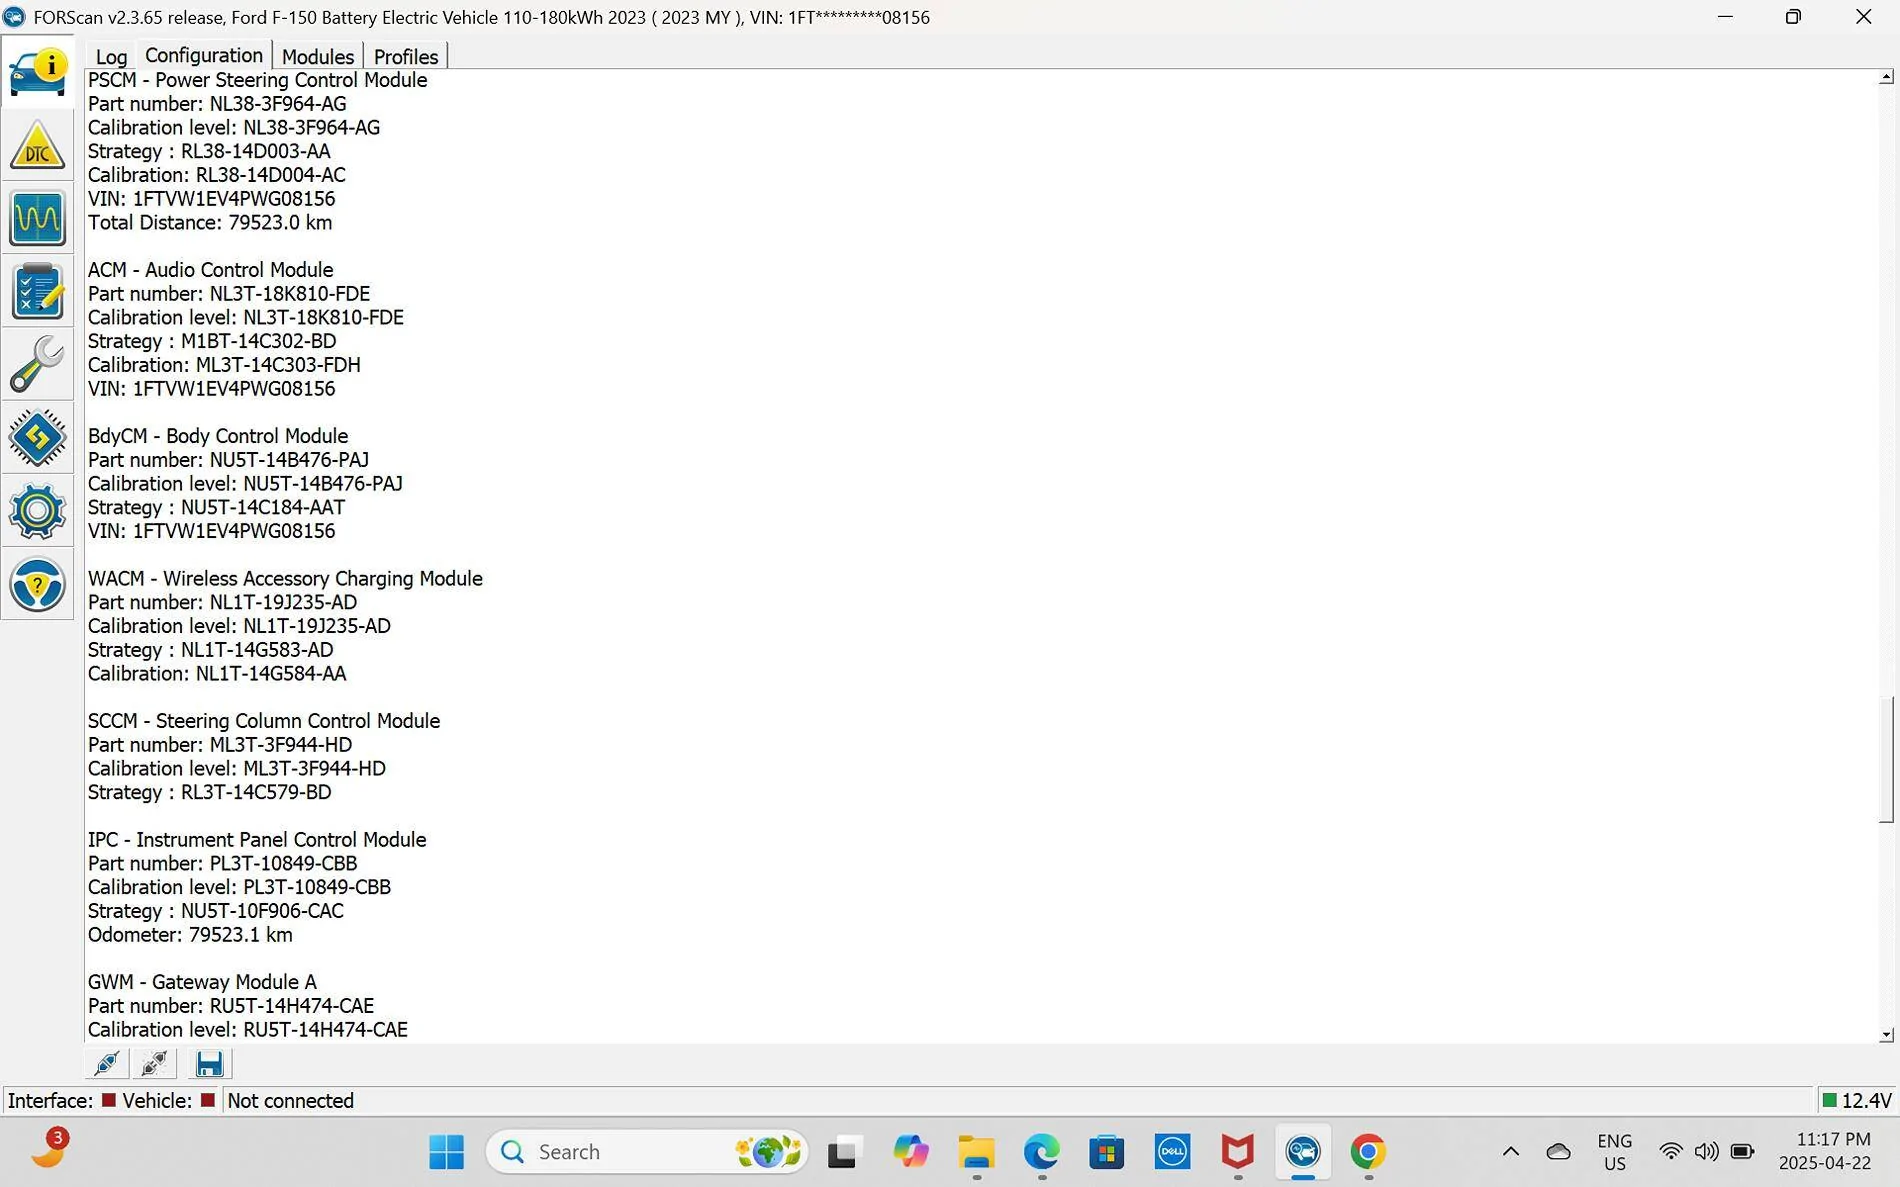1900x1187 pixels.
Task: Open the gear settings section
Action: 38,511
